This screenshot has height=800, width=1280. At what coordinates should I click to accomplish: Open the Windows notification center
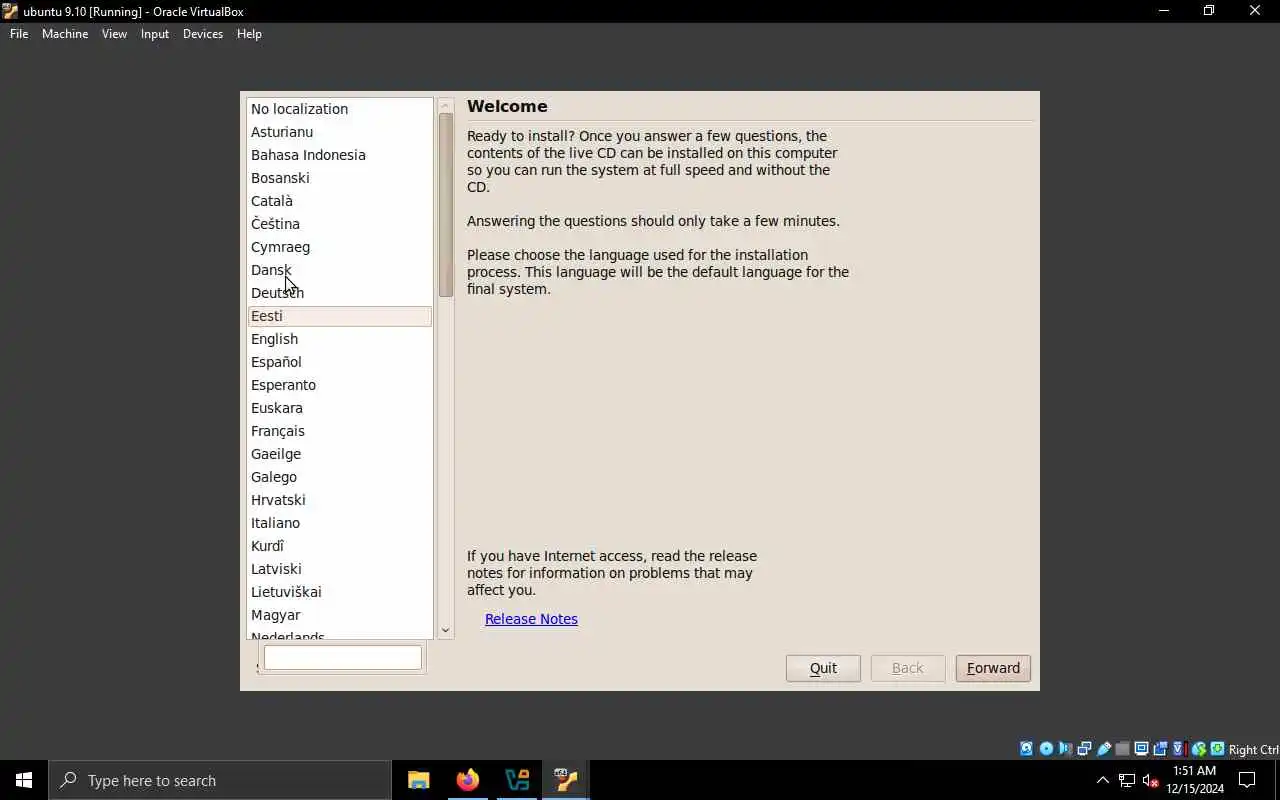tap(1247, 780)
